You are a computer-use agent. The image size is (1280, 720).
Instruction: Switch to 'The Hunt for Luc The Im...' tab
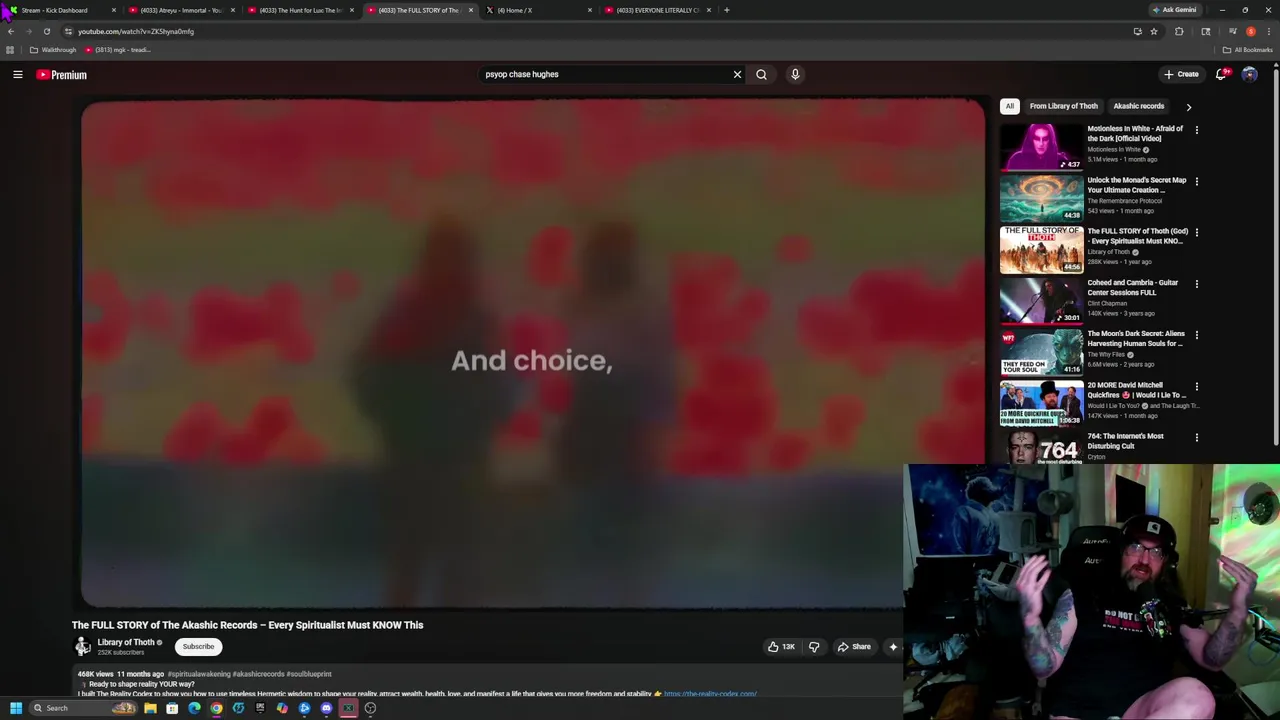[300, 10]
